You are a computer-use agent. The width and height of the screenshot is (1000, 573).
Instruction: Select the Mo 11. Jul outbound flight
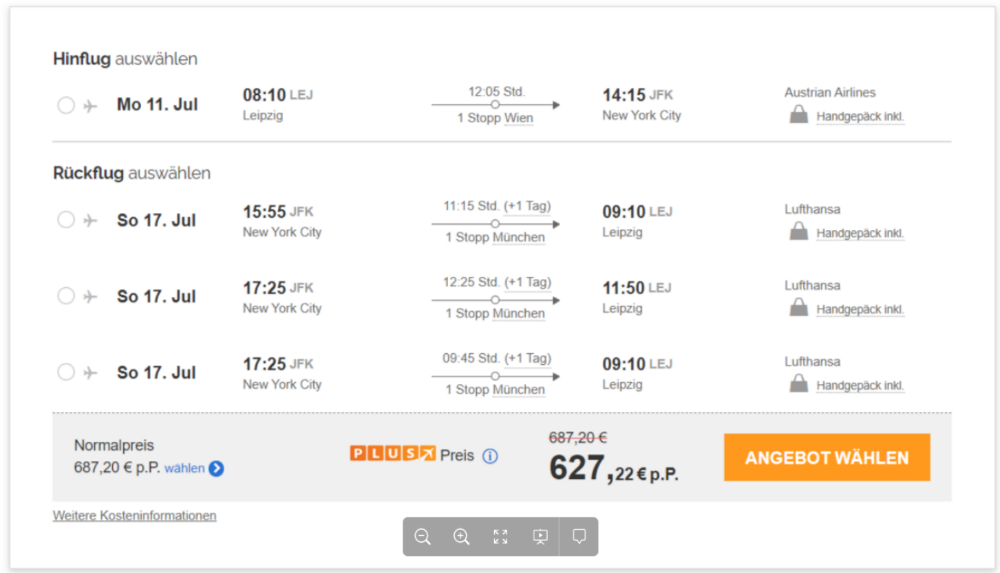click(x=66, y=105)
